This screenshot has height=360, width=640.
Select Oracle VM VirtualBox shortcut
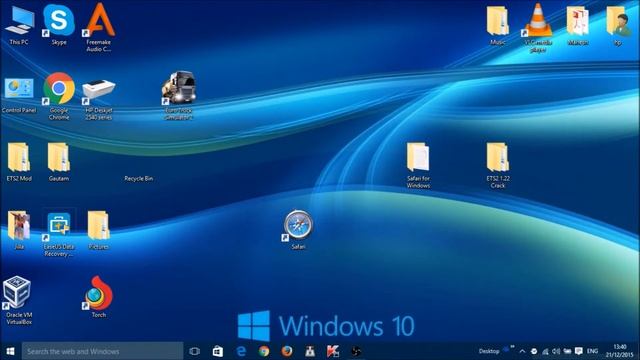point(18,300)
